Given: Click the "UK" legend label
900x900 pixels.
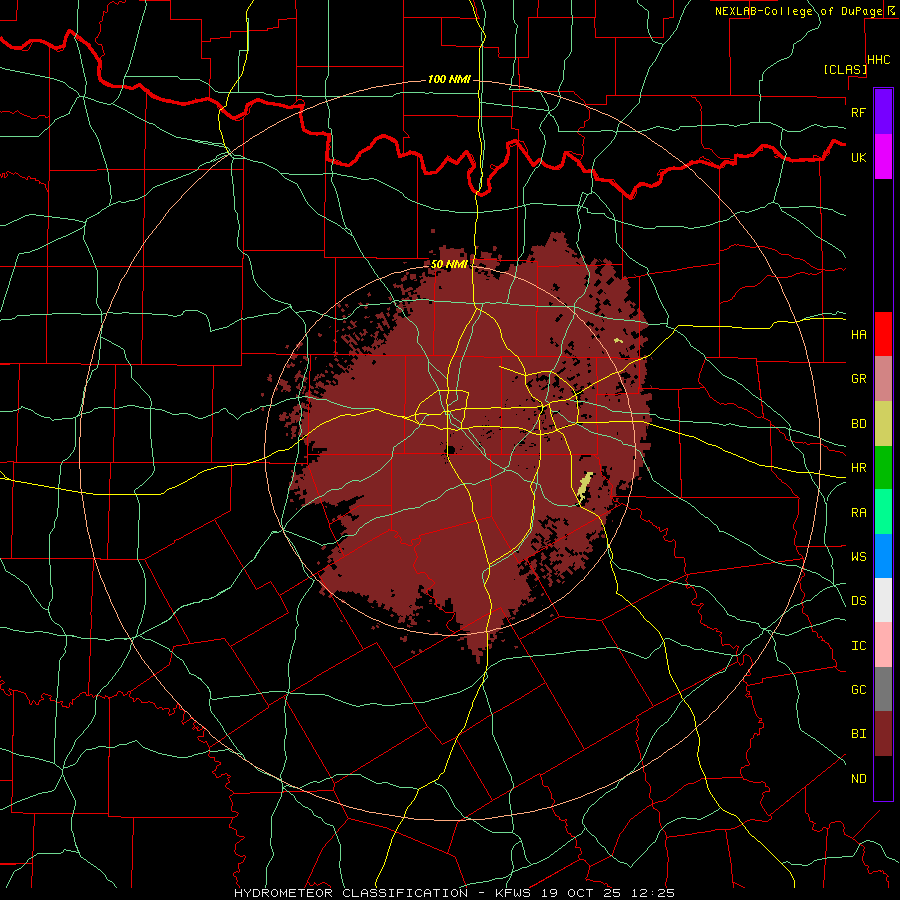Looking at the screenshot, I should 858,157.
